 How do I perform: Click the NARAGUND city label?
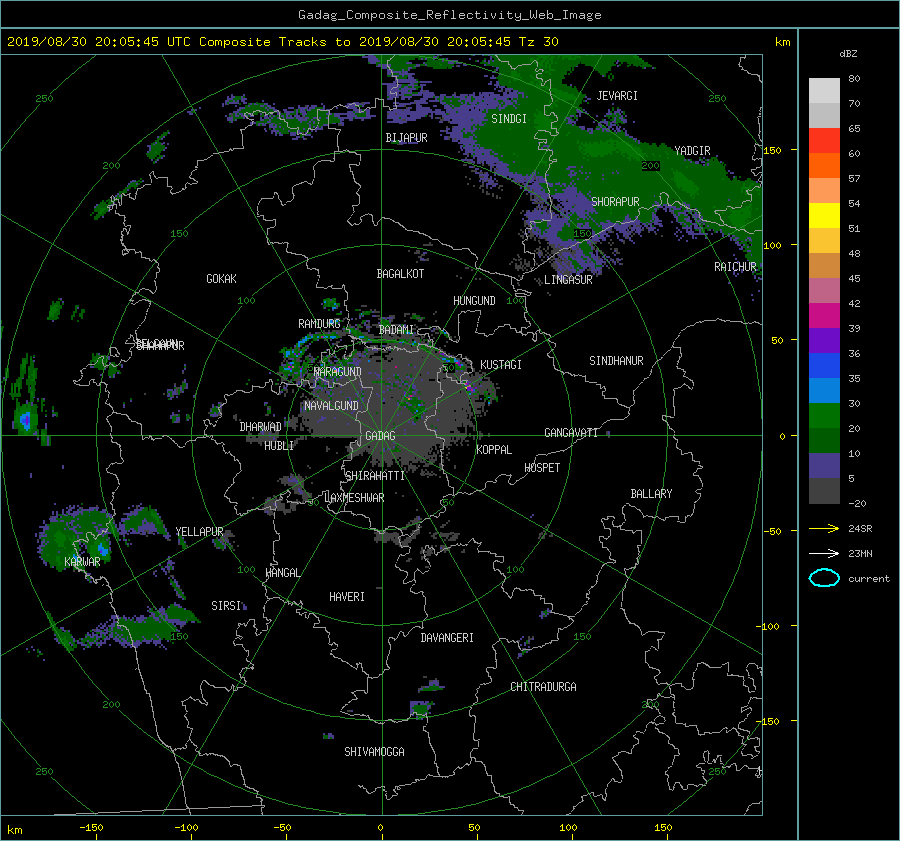pyautogui.click(x=338, y=372)
